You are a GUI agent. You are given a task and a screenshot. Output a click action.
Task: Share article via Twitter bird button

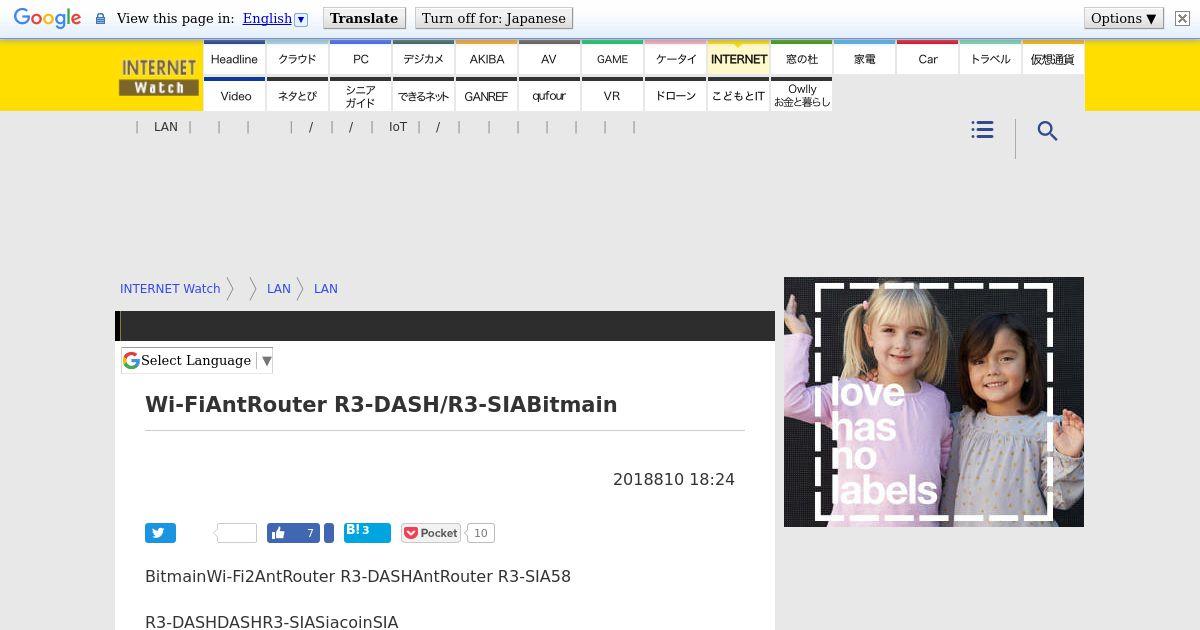click(160, 533)
